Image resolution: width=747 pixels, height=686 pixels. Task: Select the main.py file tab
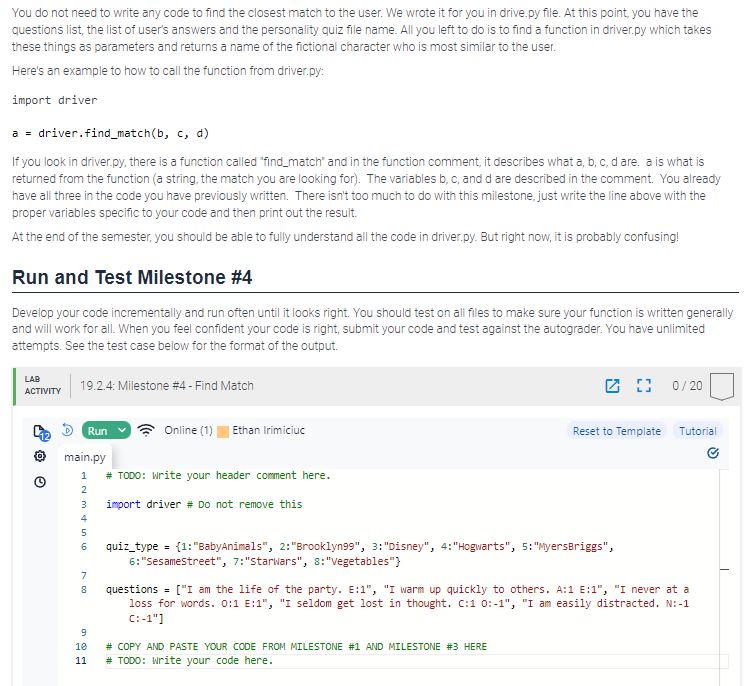pyautogui.click(x=85, y=457)
